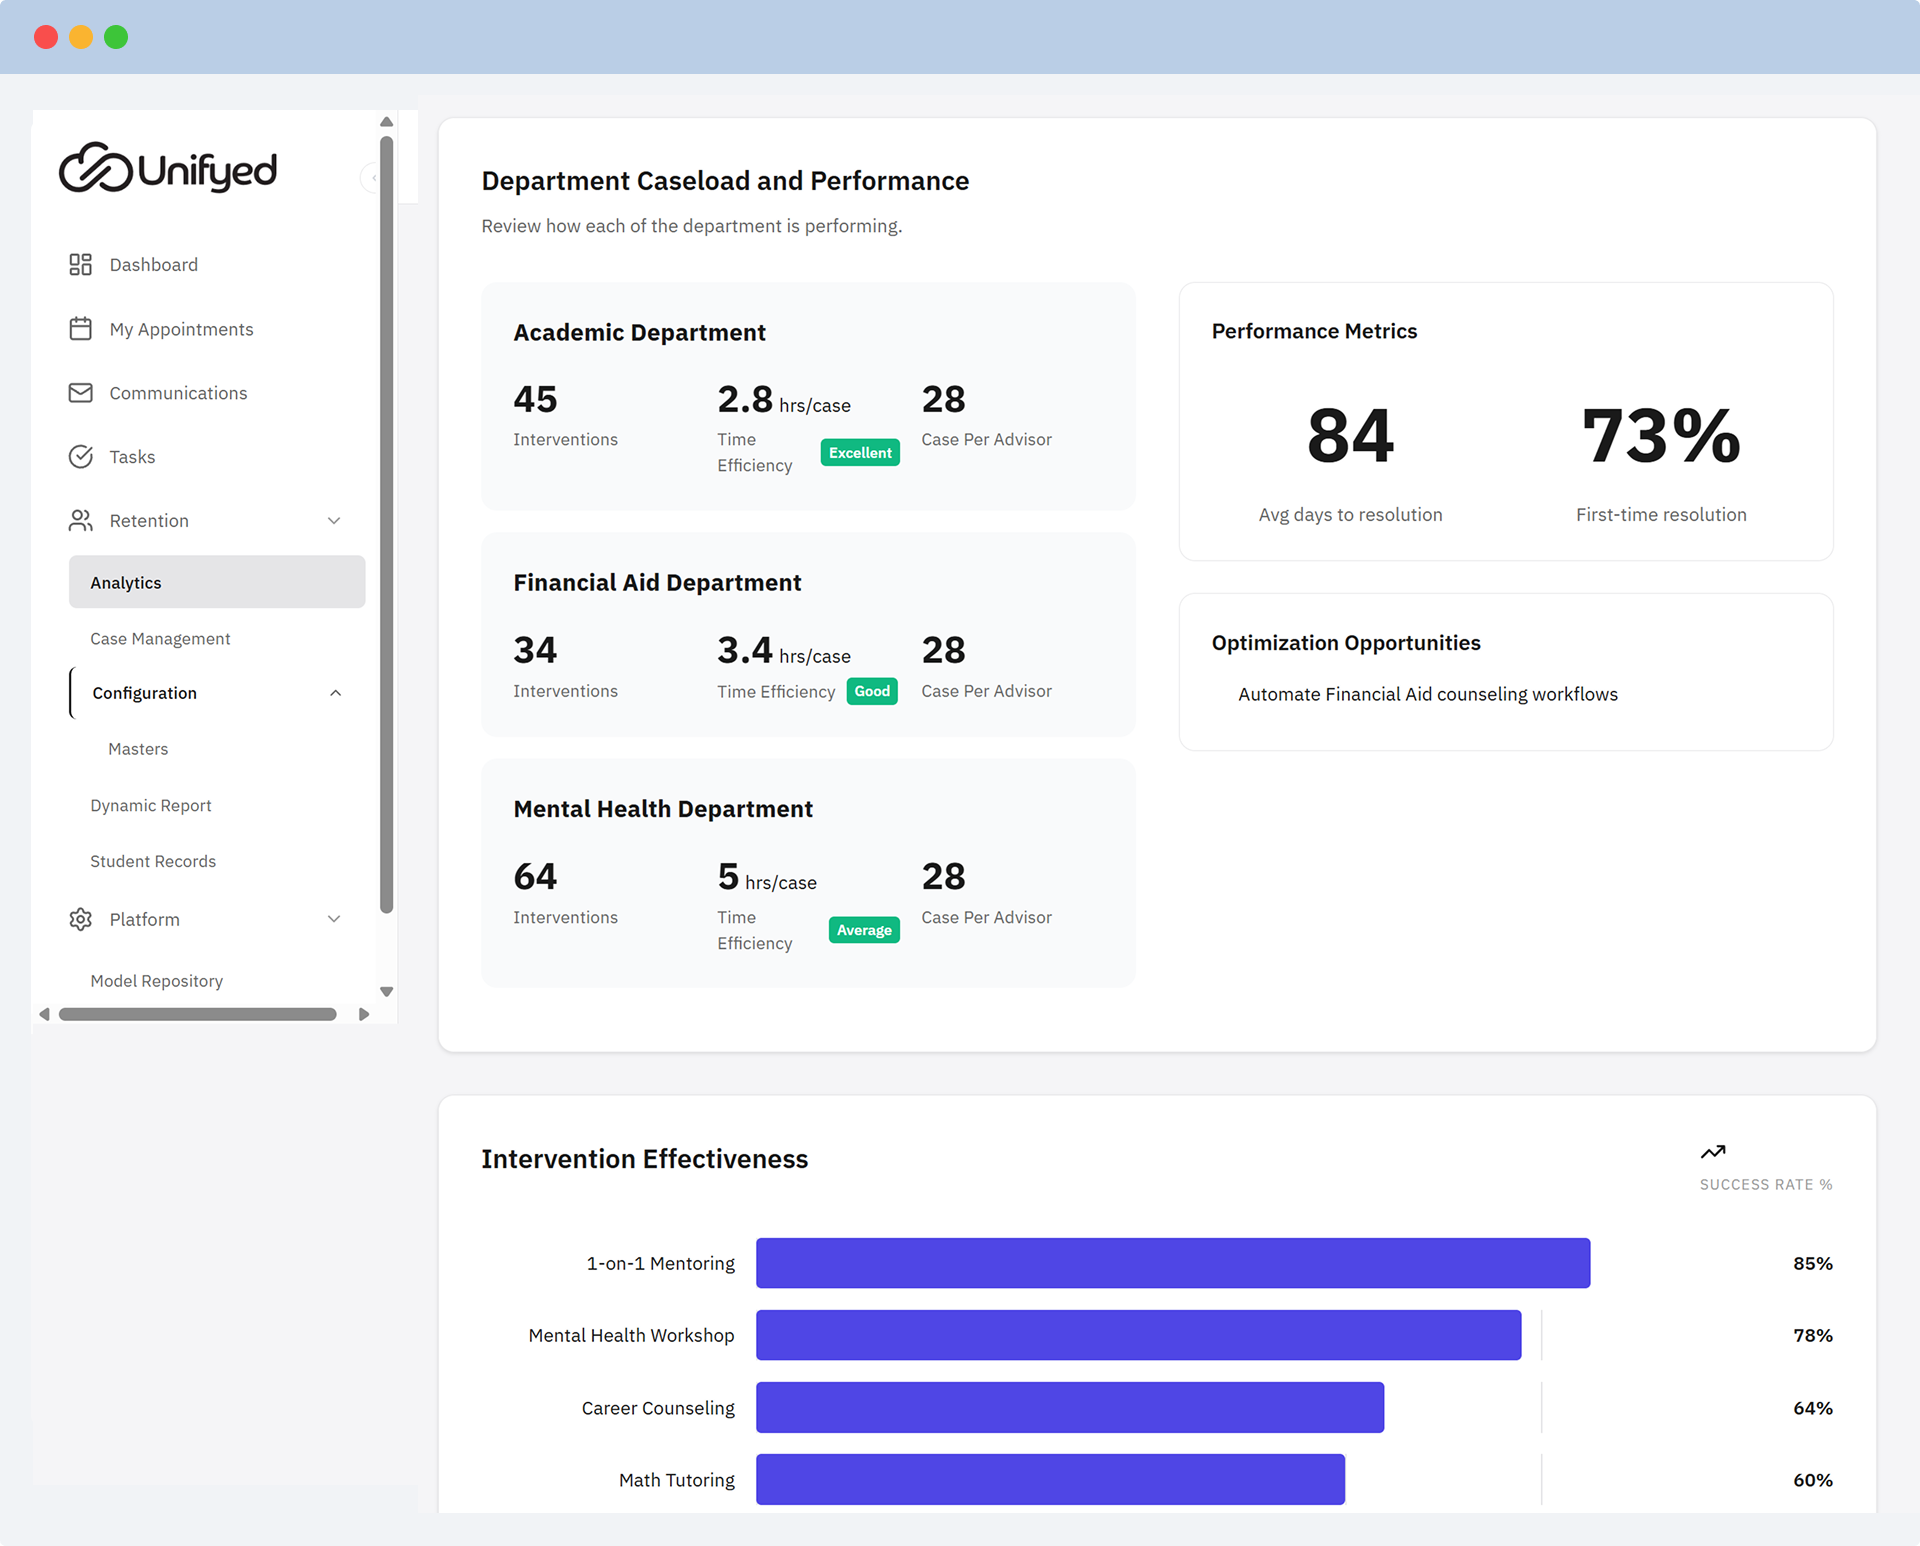Click the Retention people icon
The height and width of the screenshot is (1546, 1920).
[80, 520]
